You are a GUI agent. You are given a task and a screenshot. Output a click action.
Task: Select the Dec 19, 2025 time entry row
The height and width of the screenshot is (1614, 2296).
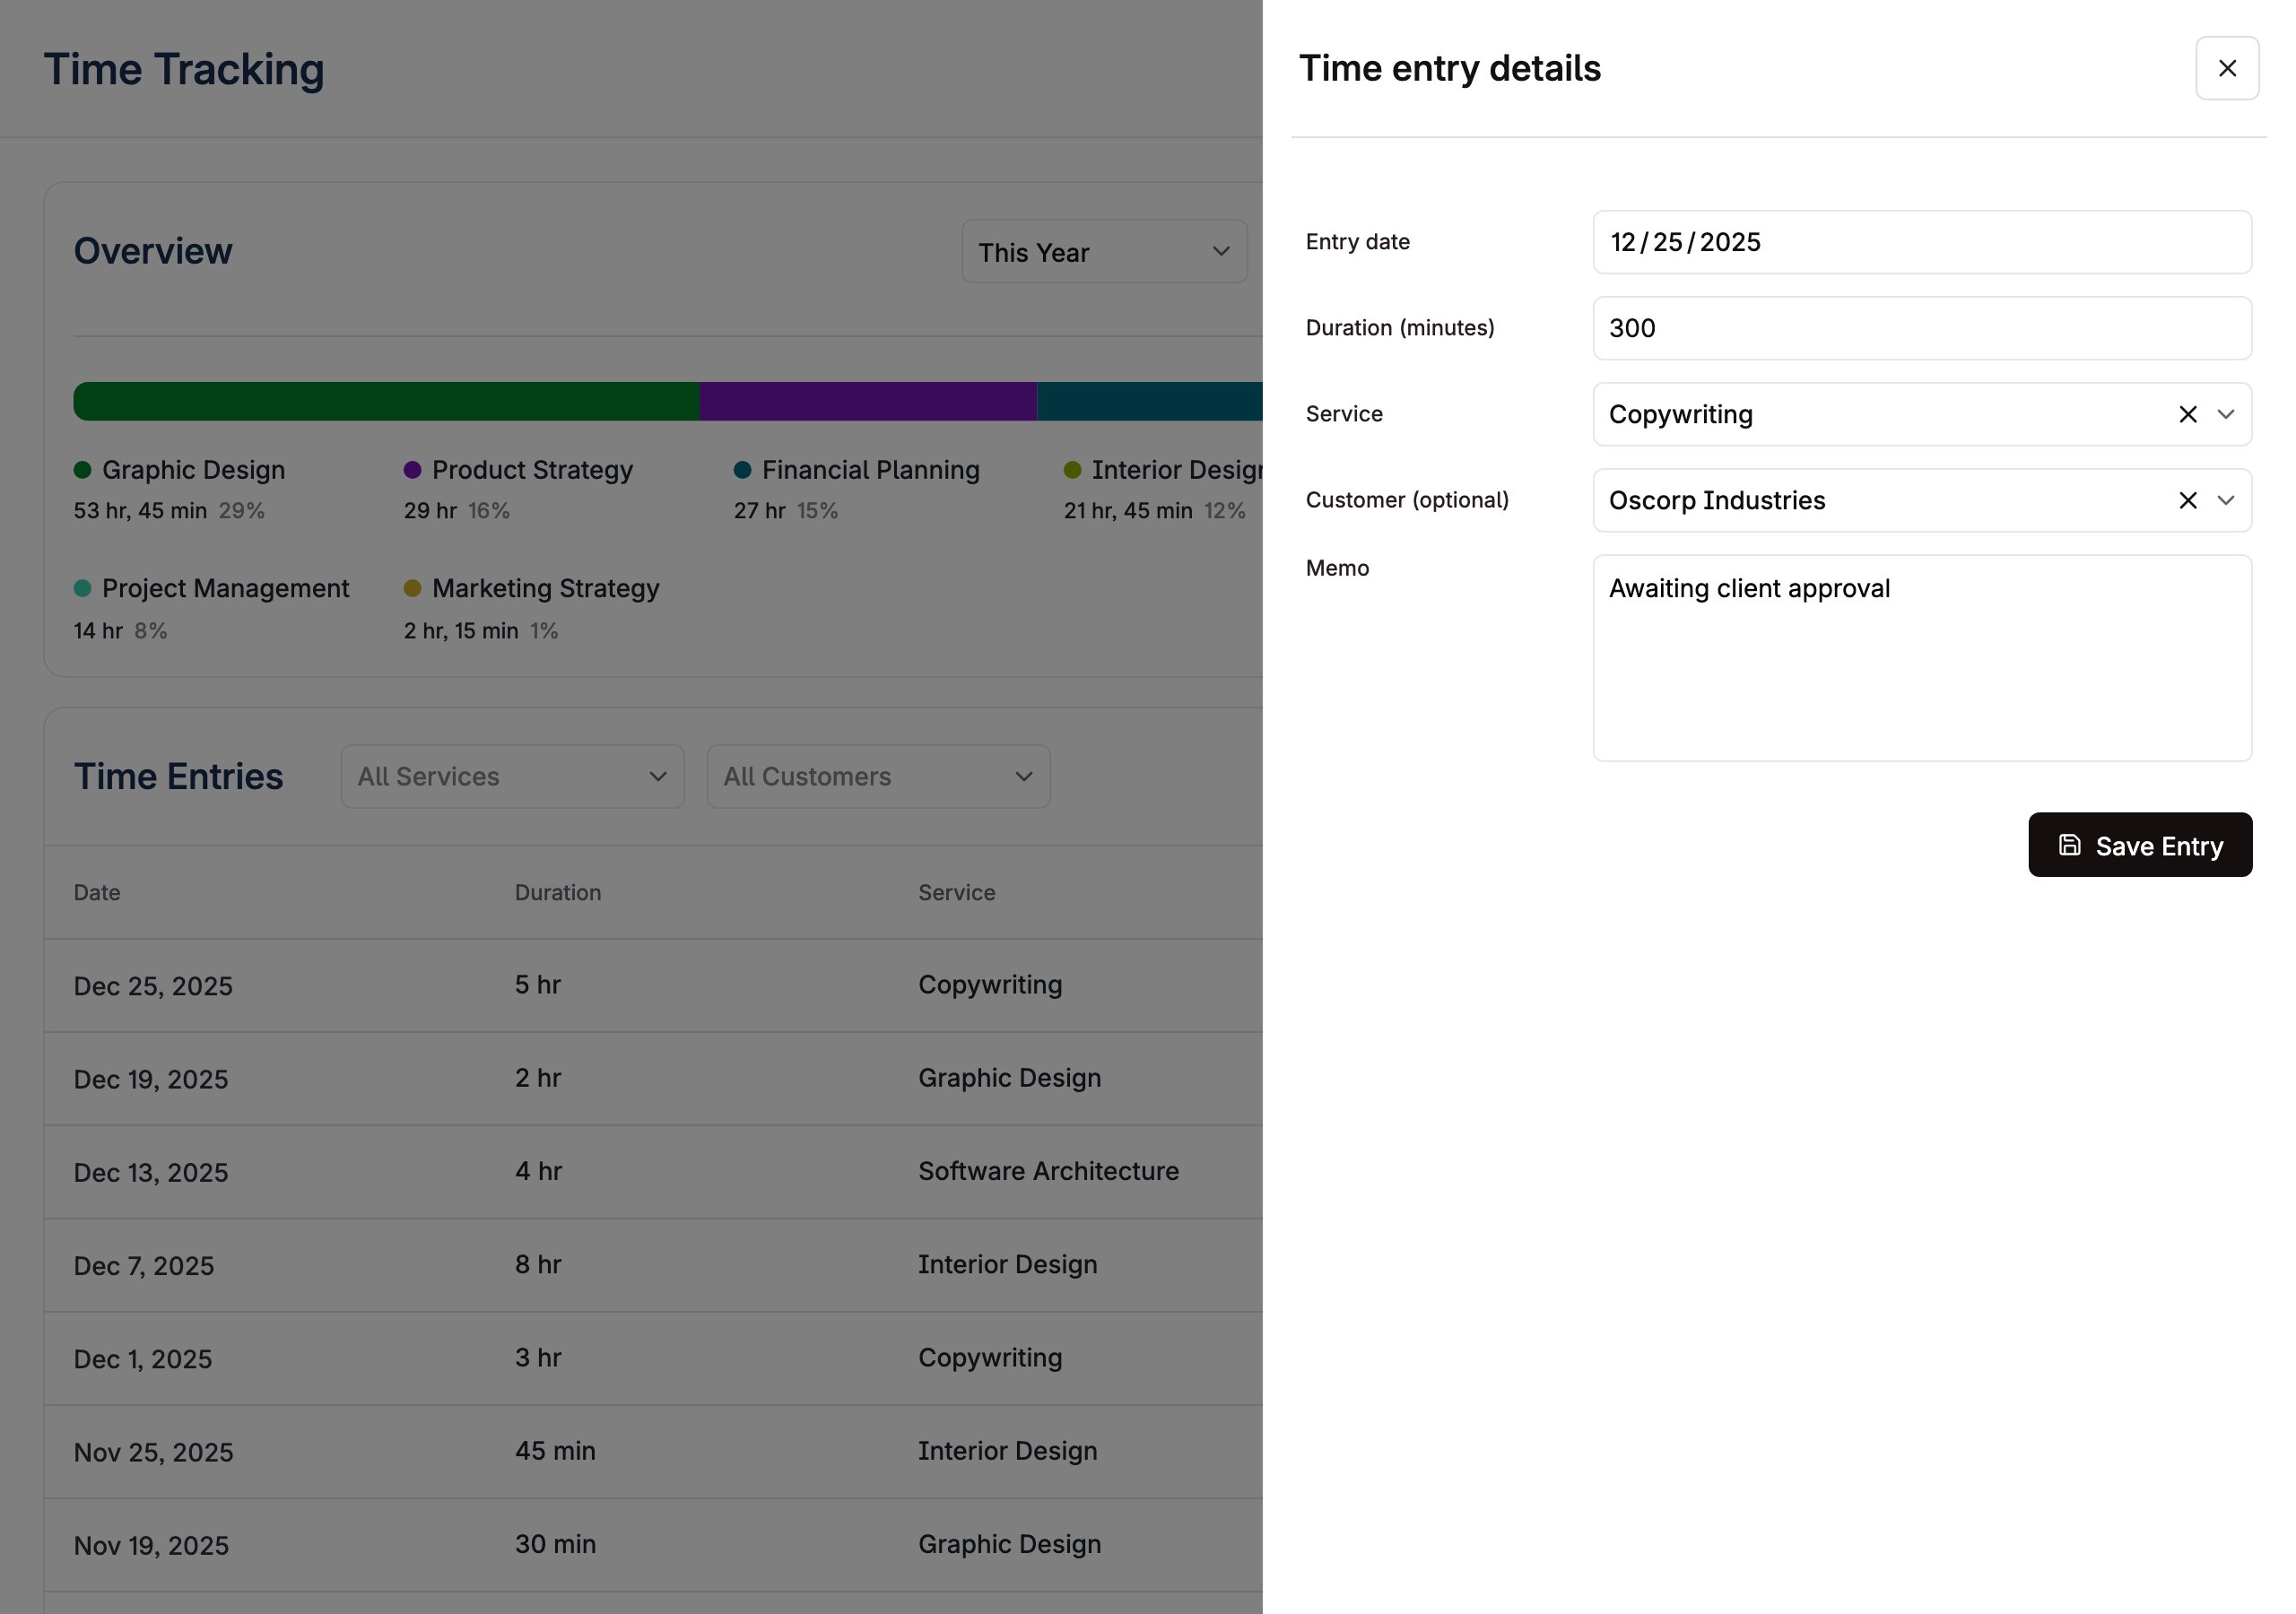tap(653, 1079)
